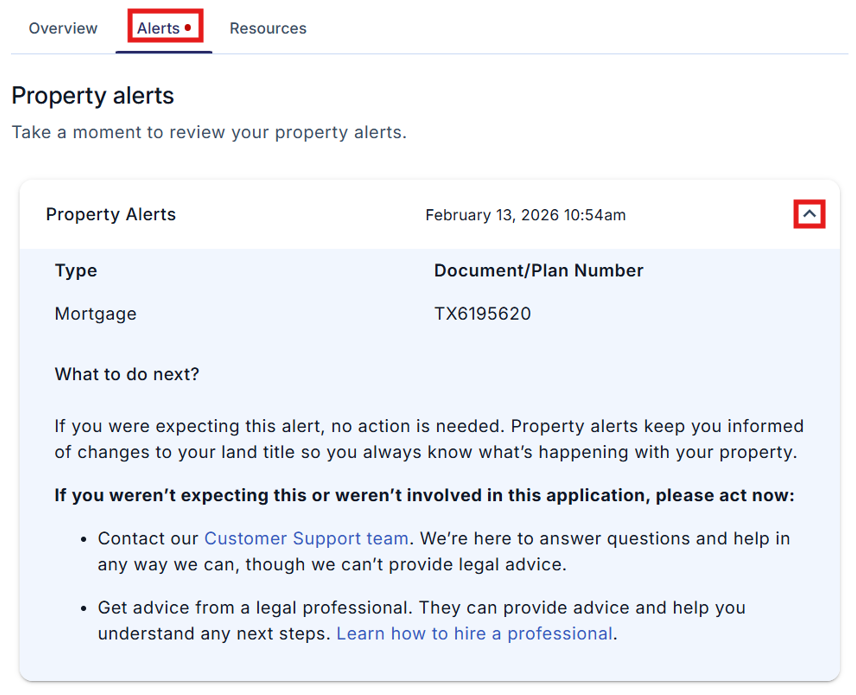Screen dimensions: 856x695
Task: Click the Get advice from a legal professional bullet
Action: (x=421, y=608)
